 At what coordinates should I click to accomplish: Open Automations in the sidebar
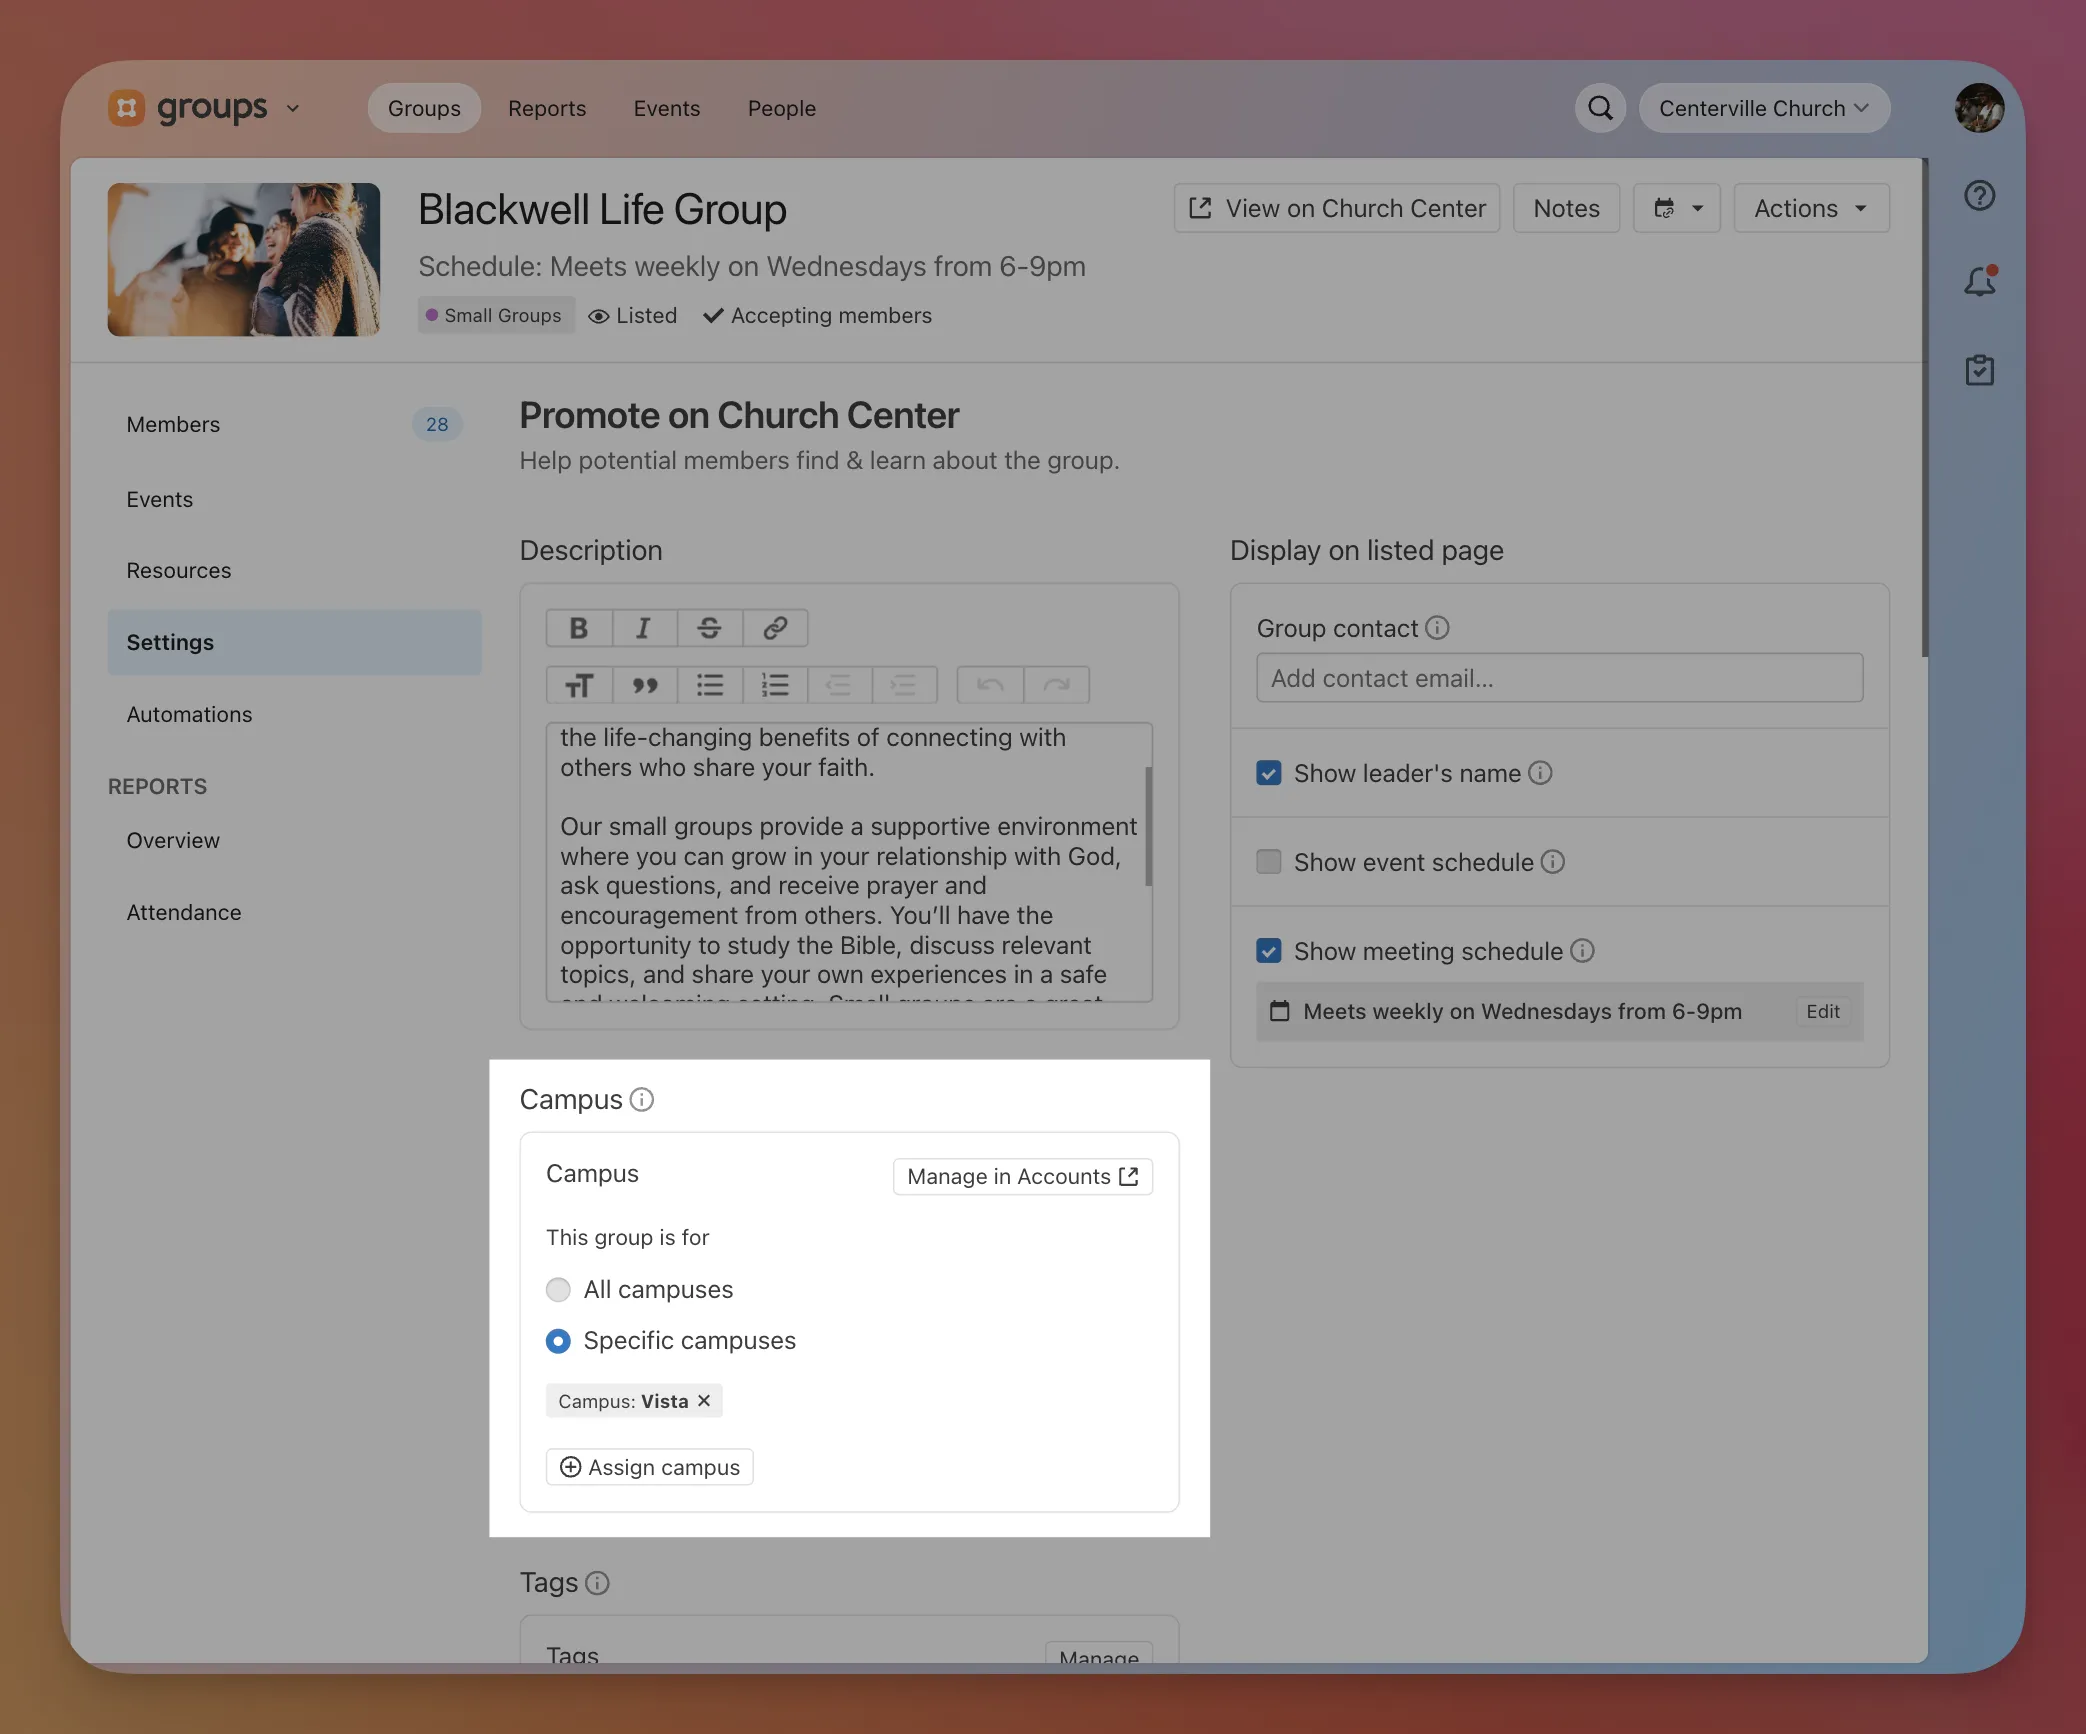(x=189, y=714)
